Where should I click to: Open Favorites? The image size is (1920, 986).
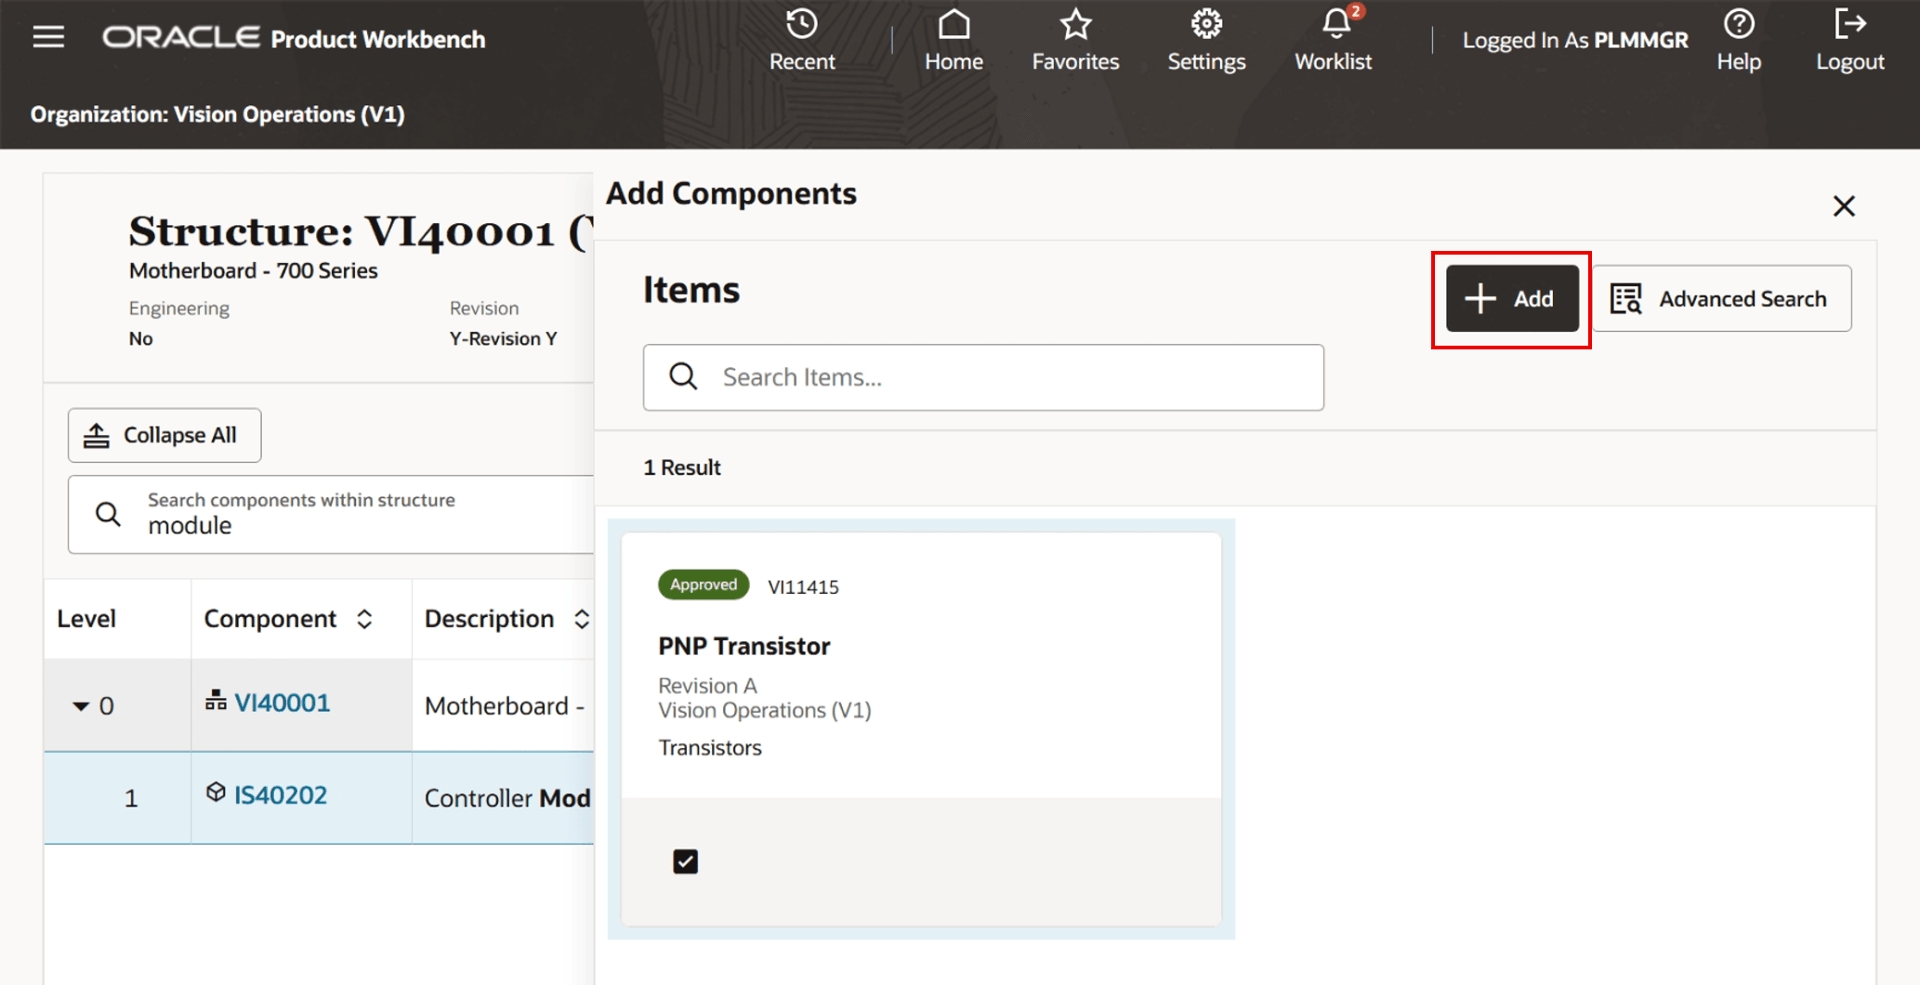pos(1074,38)
